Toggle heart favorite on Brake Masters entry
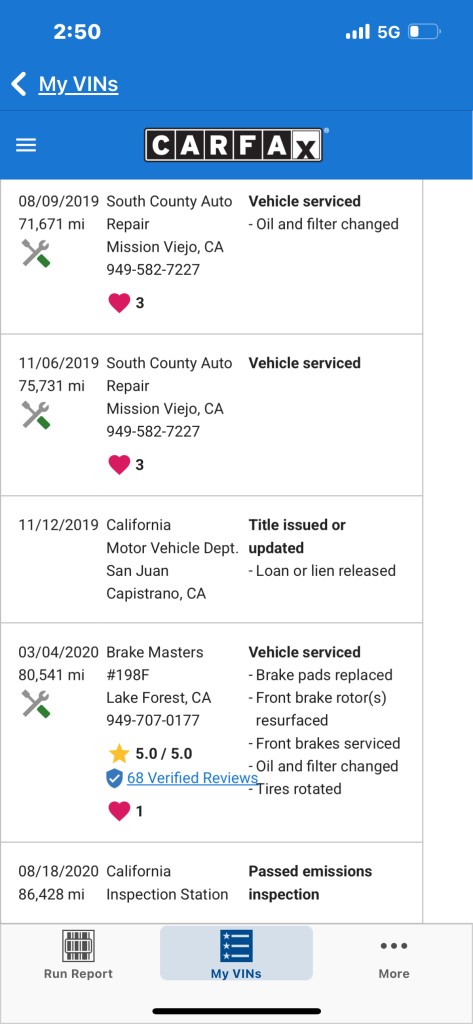The height and width of the screenshot is (1024, 473). 119,811
